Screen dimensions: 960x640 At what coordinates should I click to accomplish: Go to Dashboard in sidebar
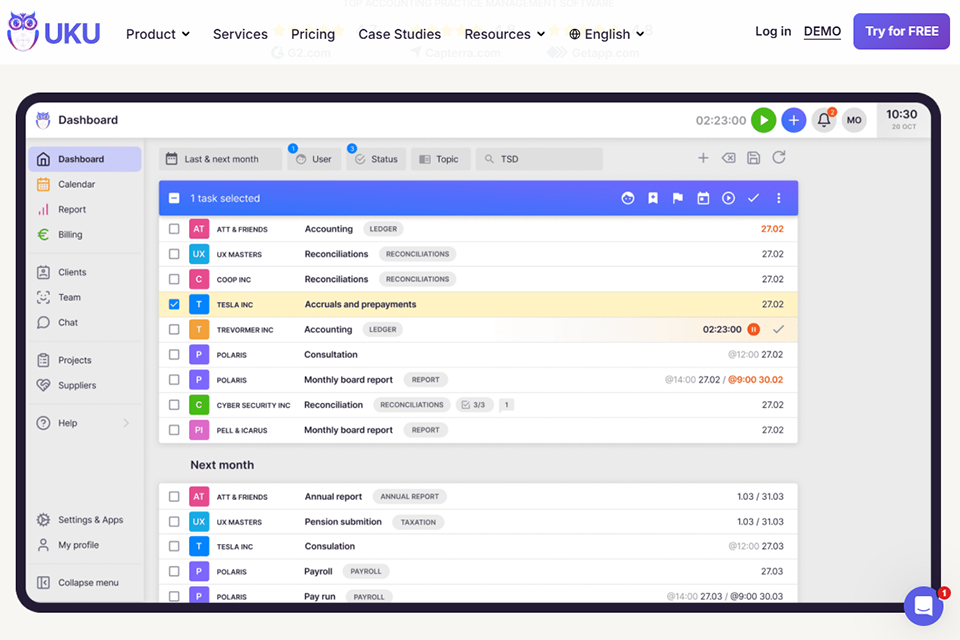point(85,159)
